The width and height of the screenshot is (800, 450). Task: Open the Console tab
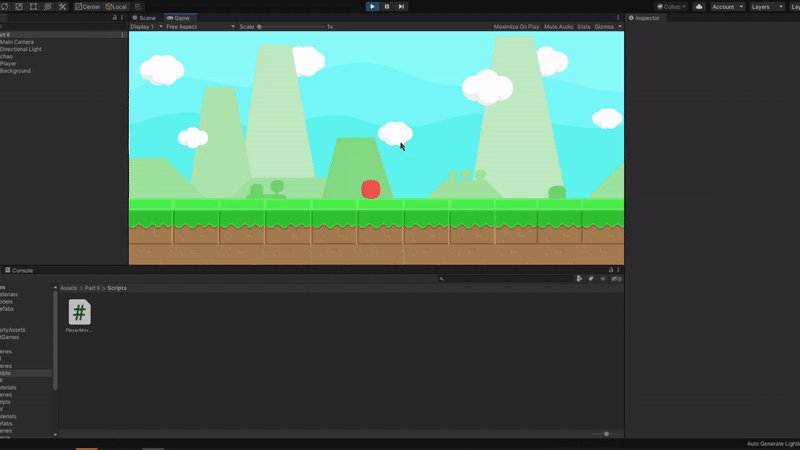click(x=20, y=270)
